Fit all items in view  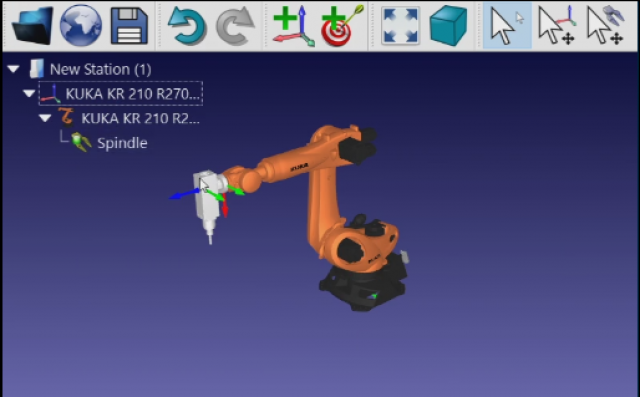400,27
